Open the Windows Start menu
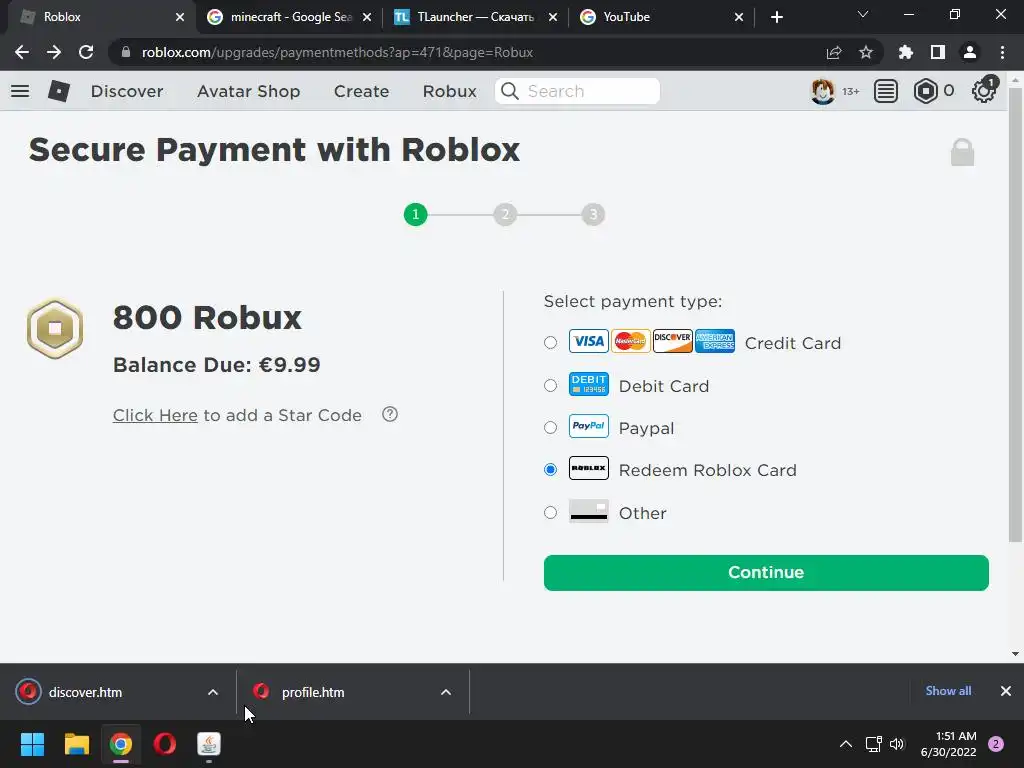 [32, 744]
